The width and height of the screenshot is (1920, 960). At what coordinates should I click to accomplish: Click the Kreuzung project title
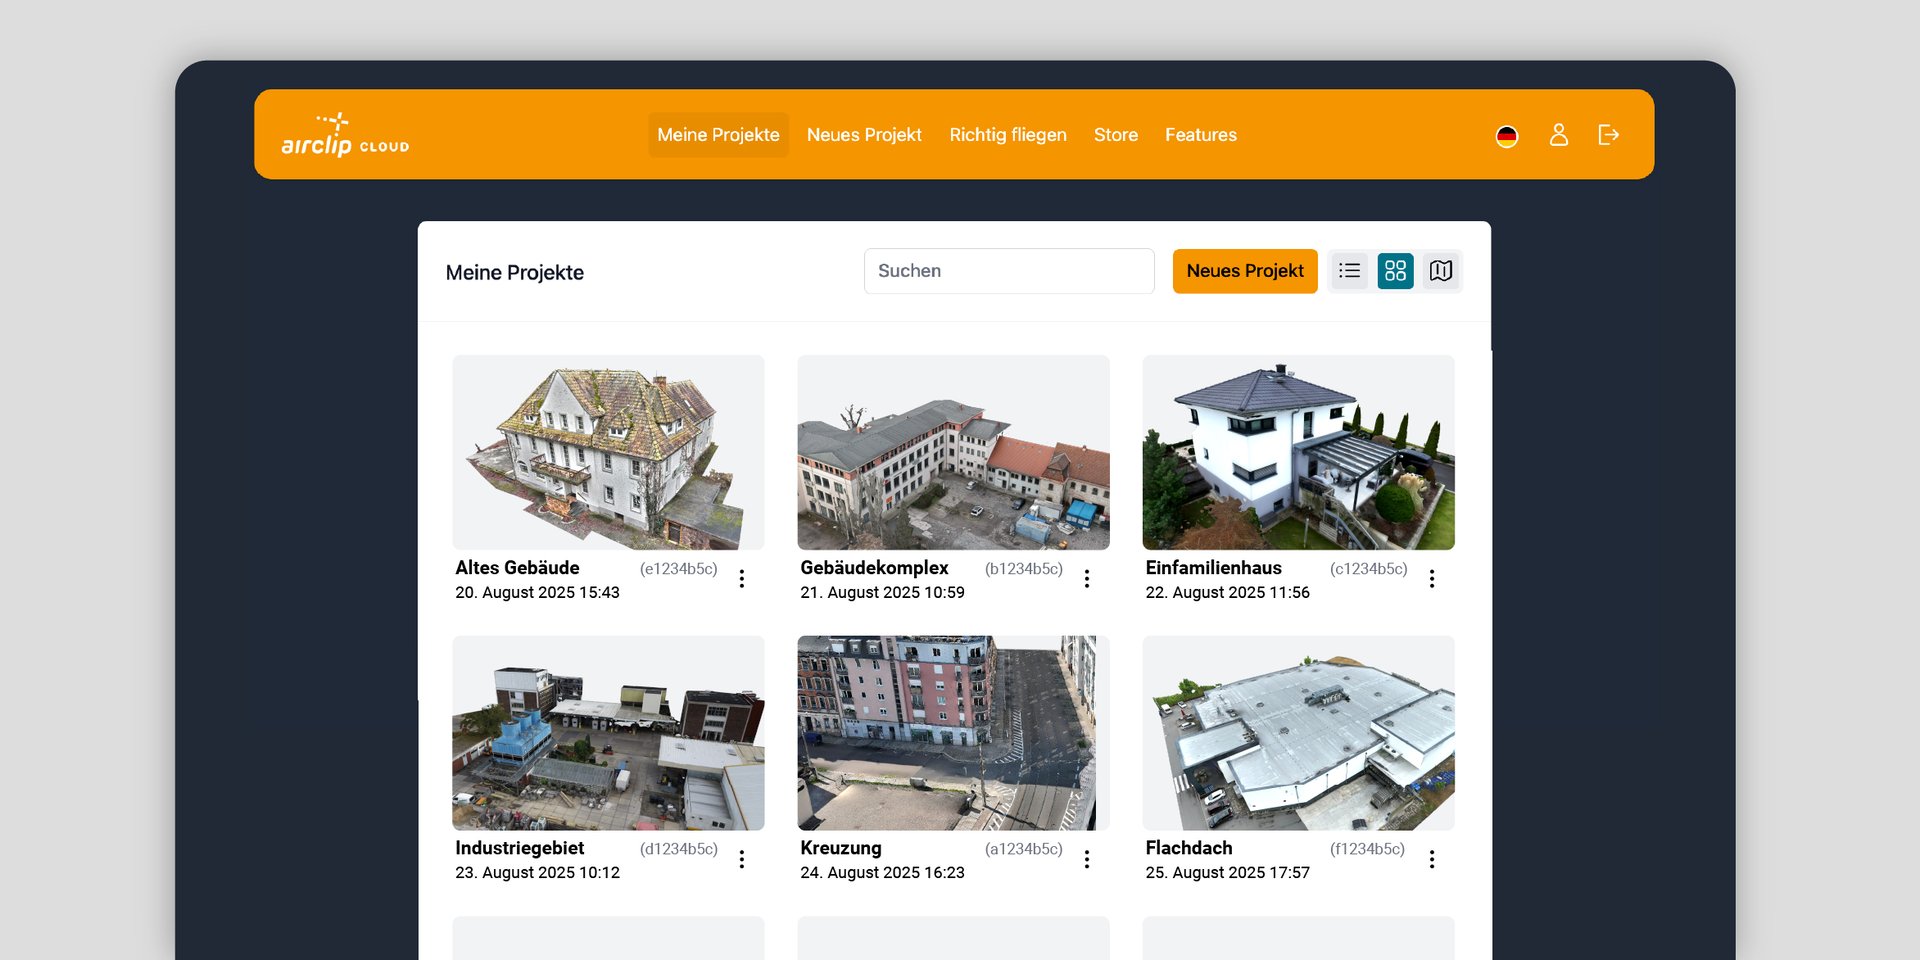click(x=841, y=848)
